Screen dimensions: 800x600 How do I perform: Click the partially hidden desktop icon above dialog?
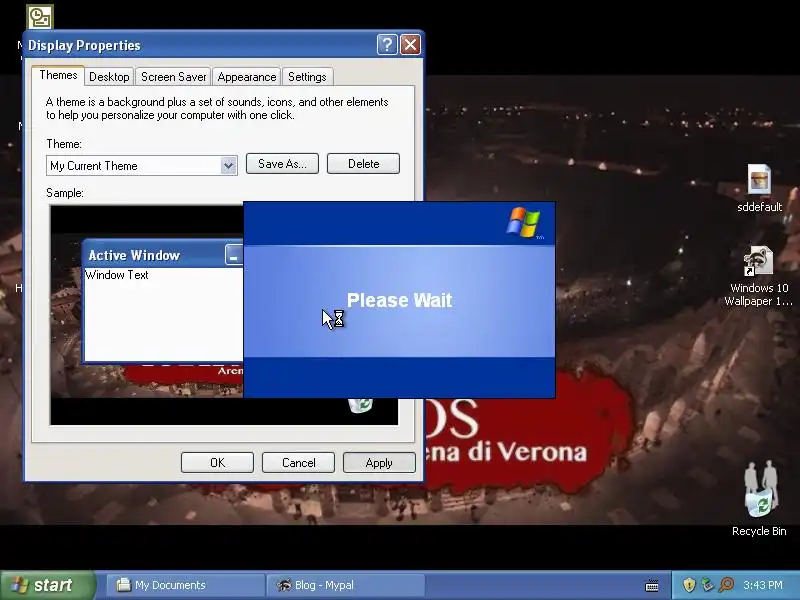(40, 17)
